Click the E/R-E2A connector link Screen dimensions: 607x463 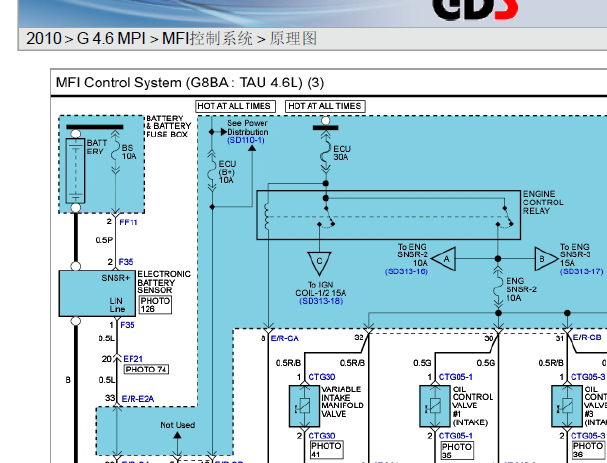click(137, 399)
